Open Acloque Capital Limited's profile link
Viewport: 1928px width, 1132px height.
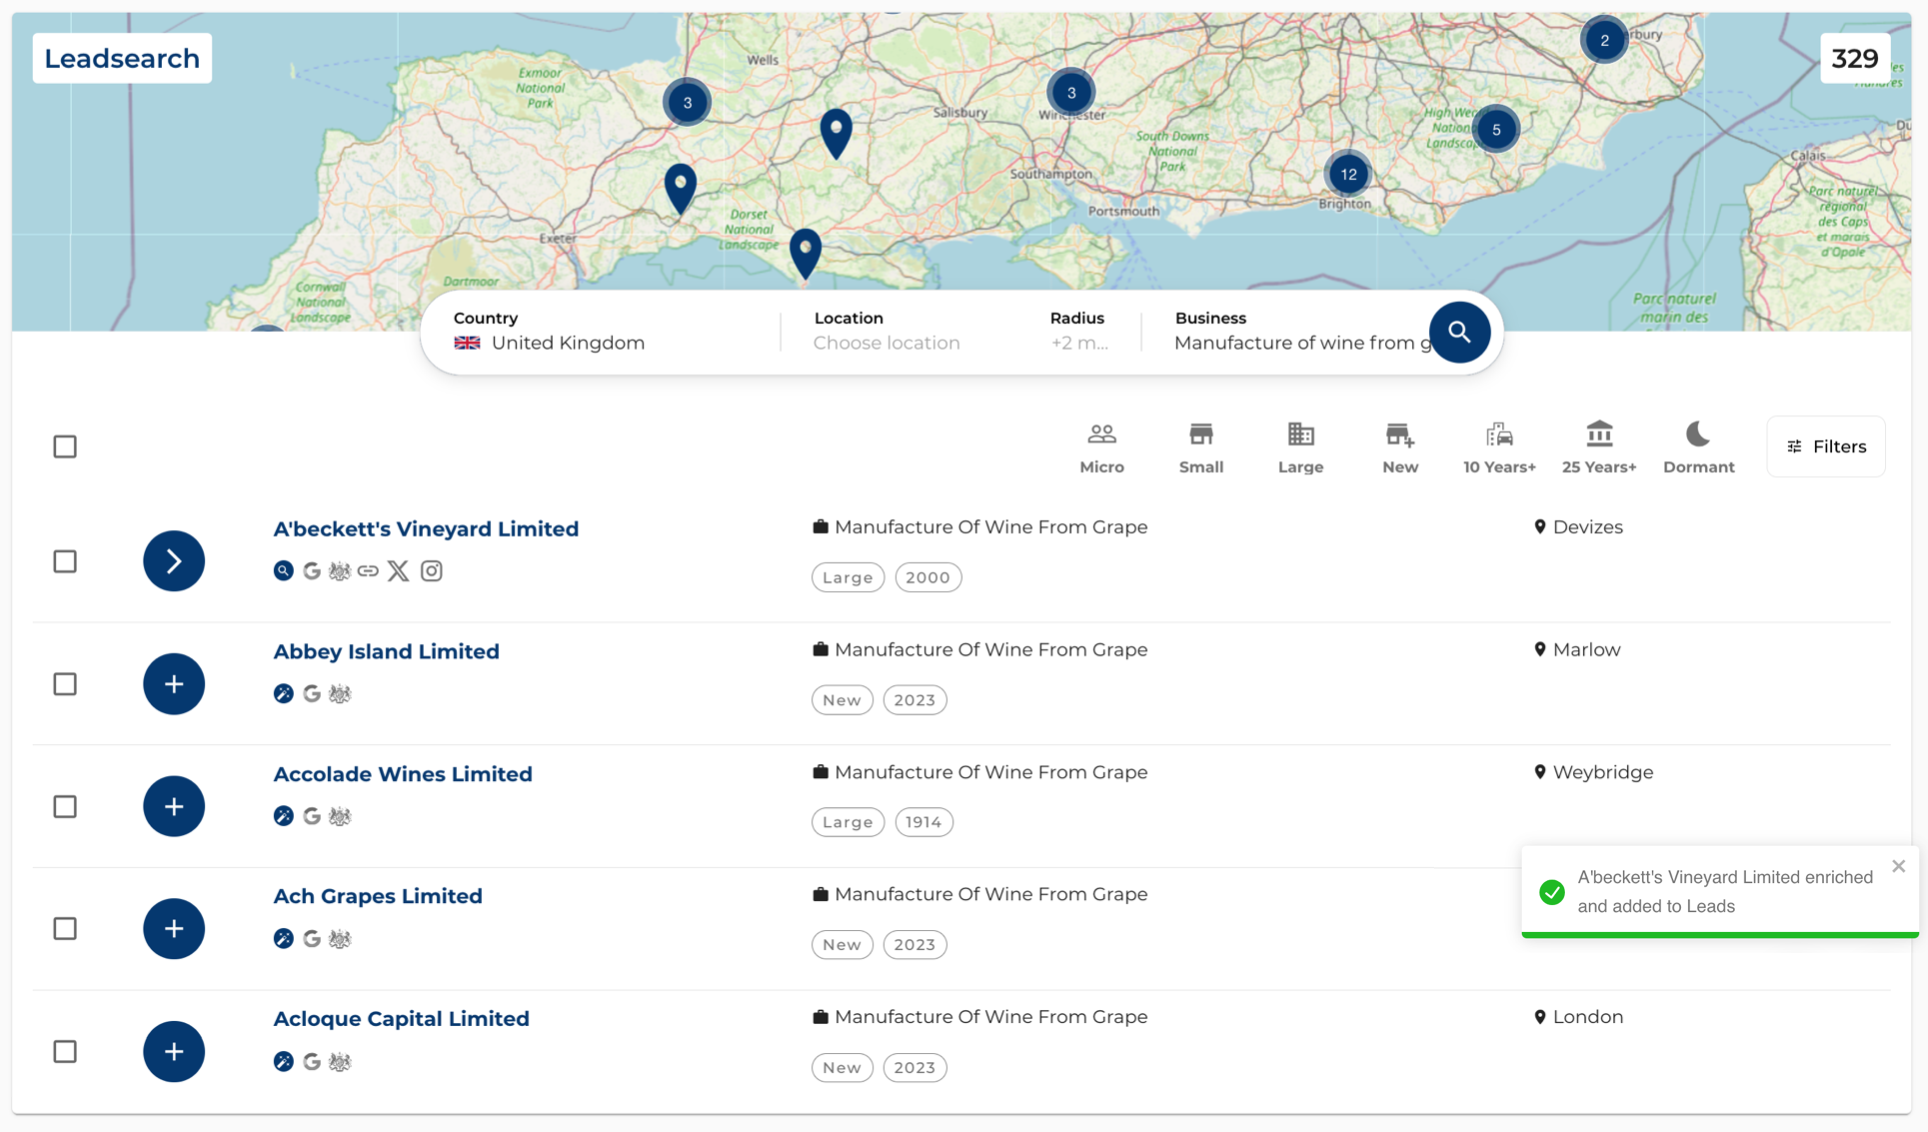(x=401, y=1018)
